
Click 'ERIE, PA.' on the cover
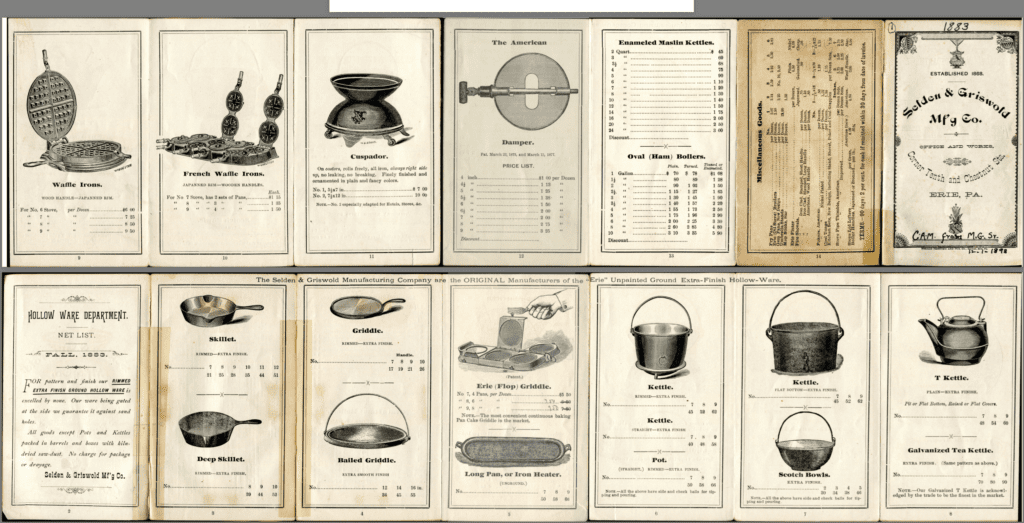point(953,193)
